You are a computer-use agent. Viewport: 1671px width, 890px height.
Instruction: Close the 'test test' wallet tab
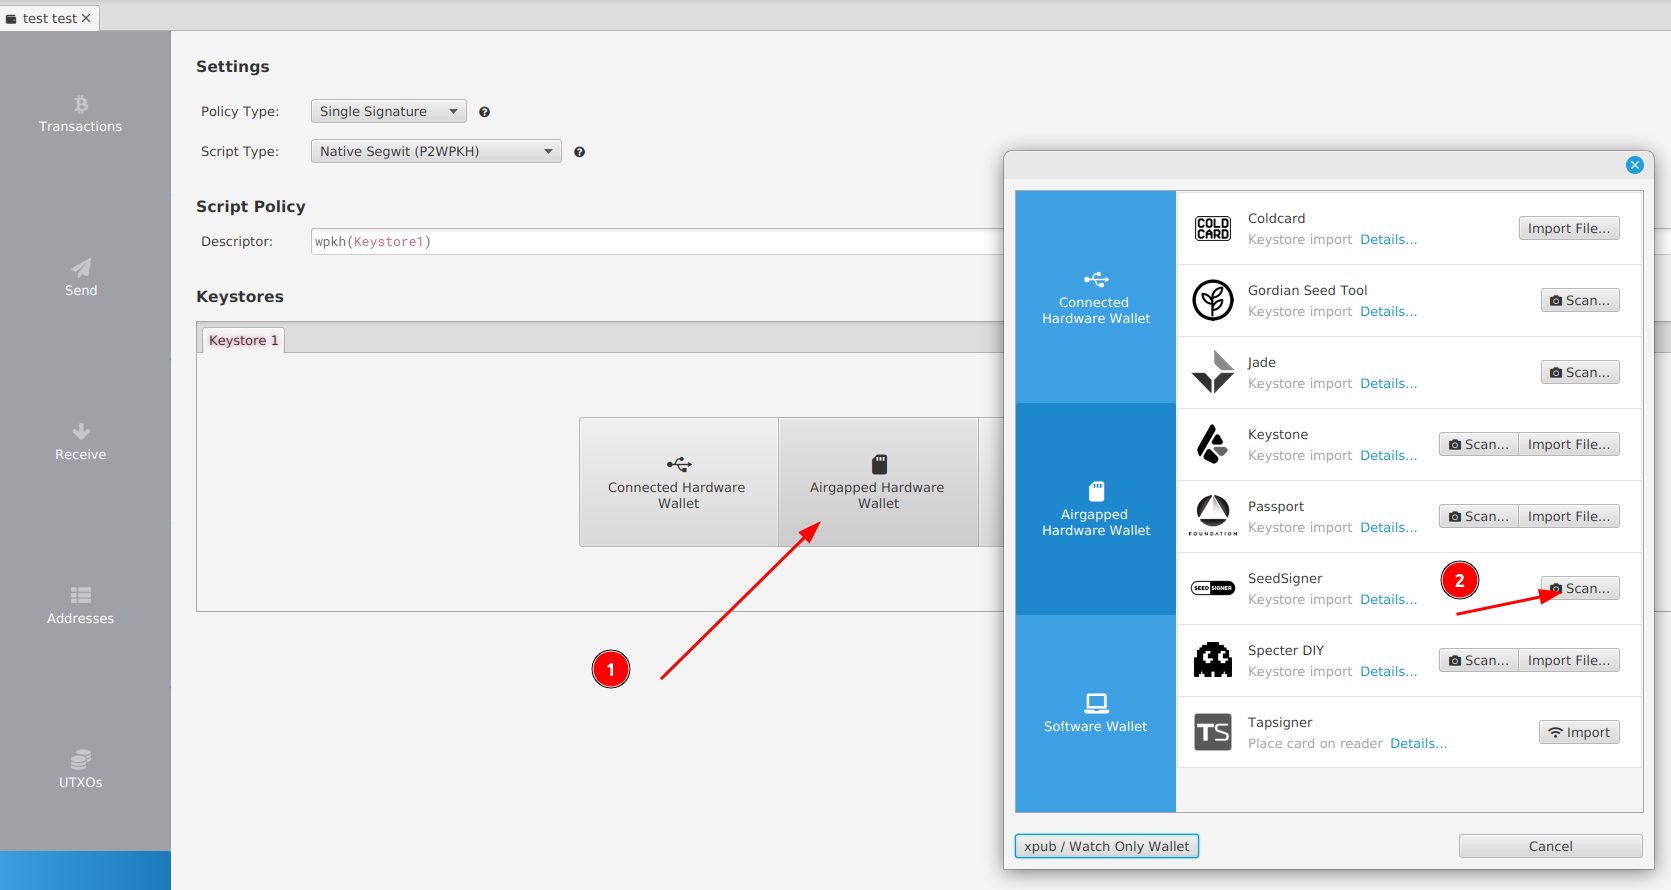click(86, 18)
